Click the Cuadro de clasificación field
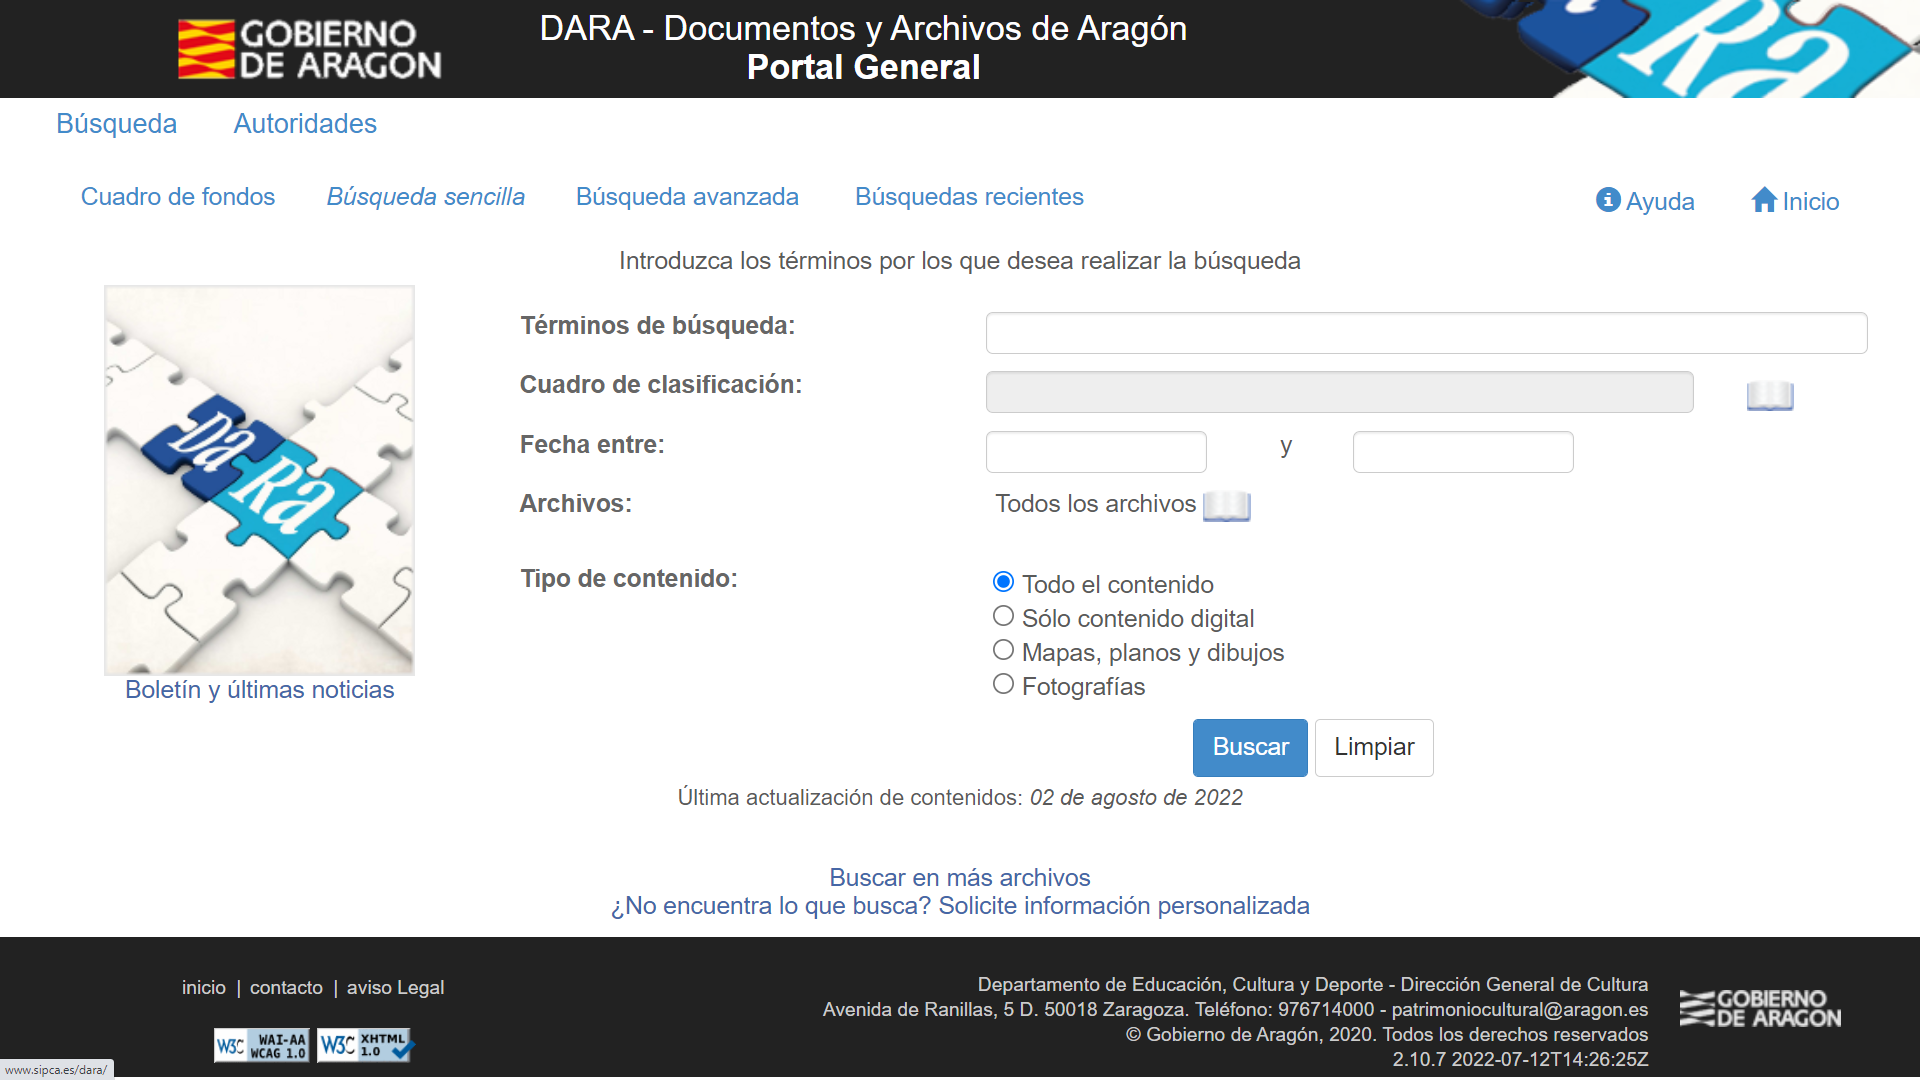1920x1080 pixels. (1340, 392)
